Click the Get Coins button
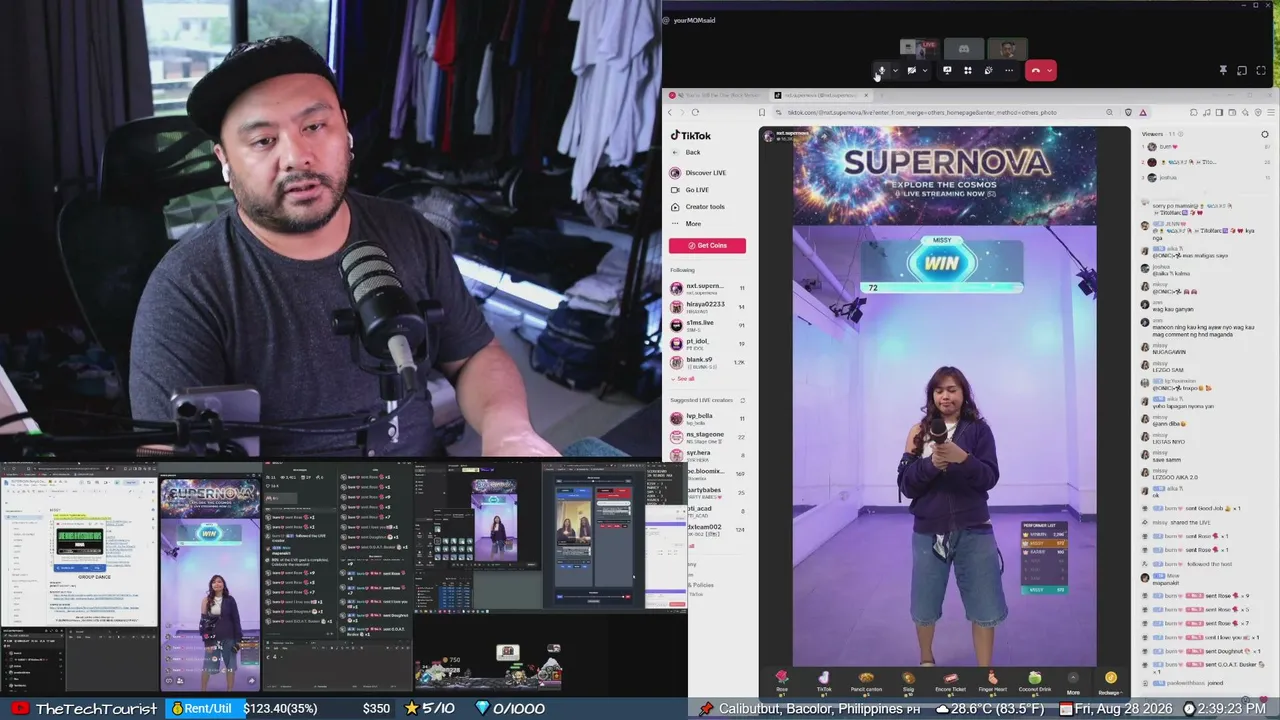The image size is (1280, 720). [708, 245]
